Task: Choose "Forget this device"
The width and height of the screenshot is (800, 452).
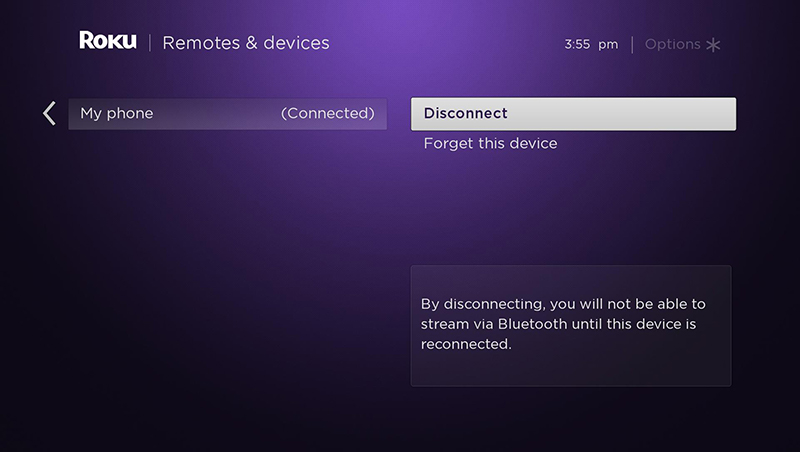Action: pos(490,143)
